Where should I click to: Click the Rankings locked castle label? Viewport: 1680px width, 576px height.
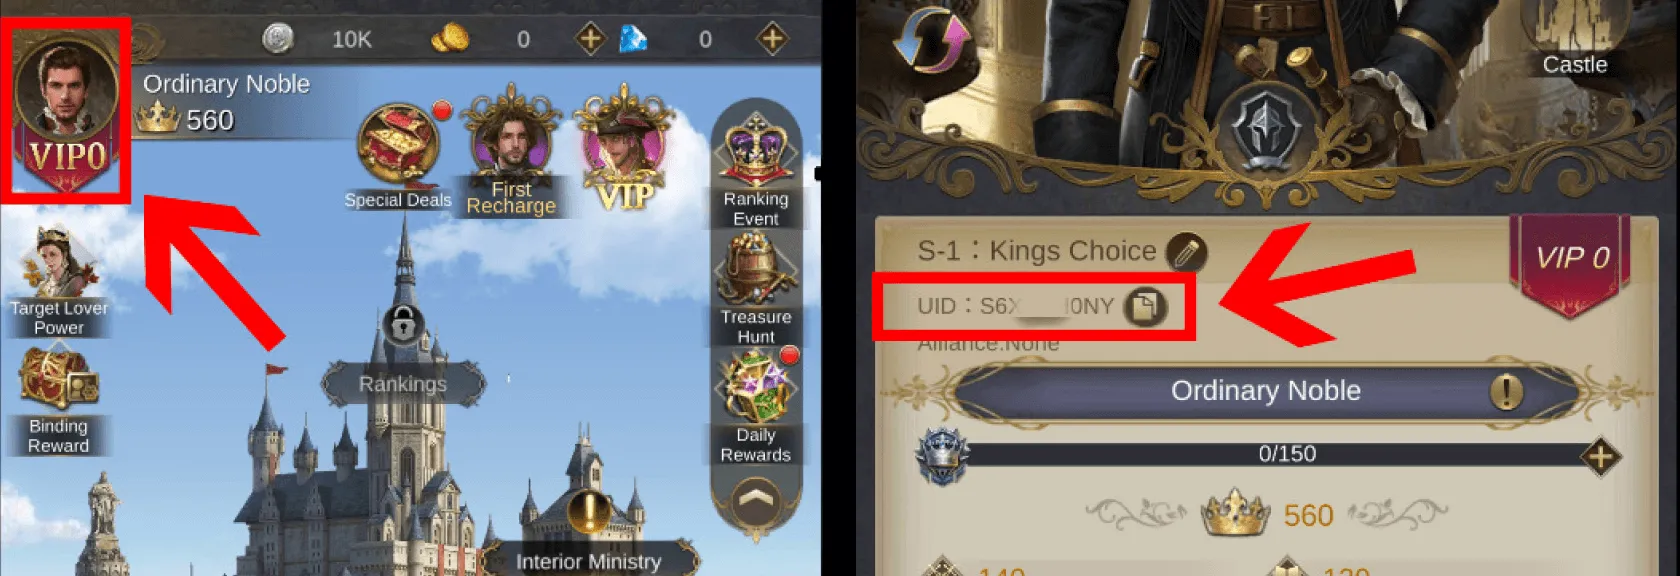click(403, 384)
